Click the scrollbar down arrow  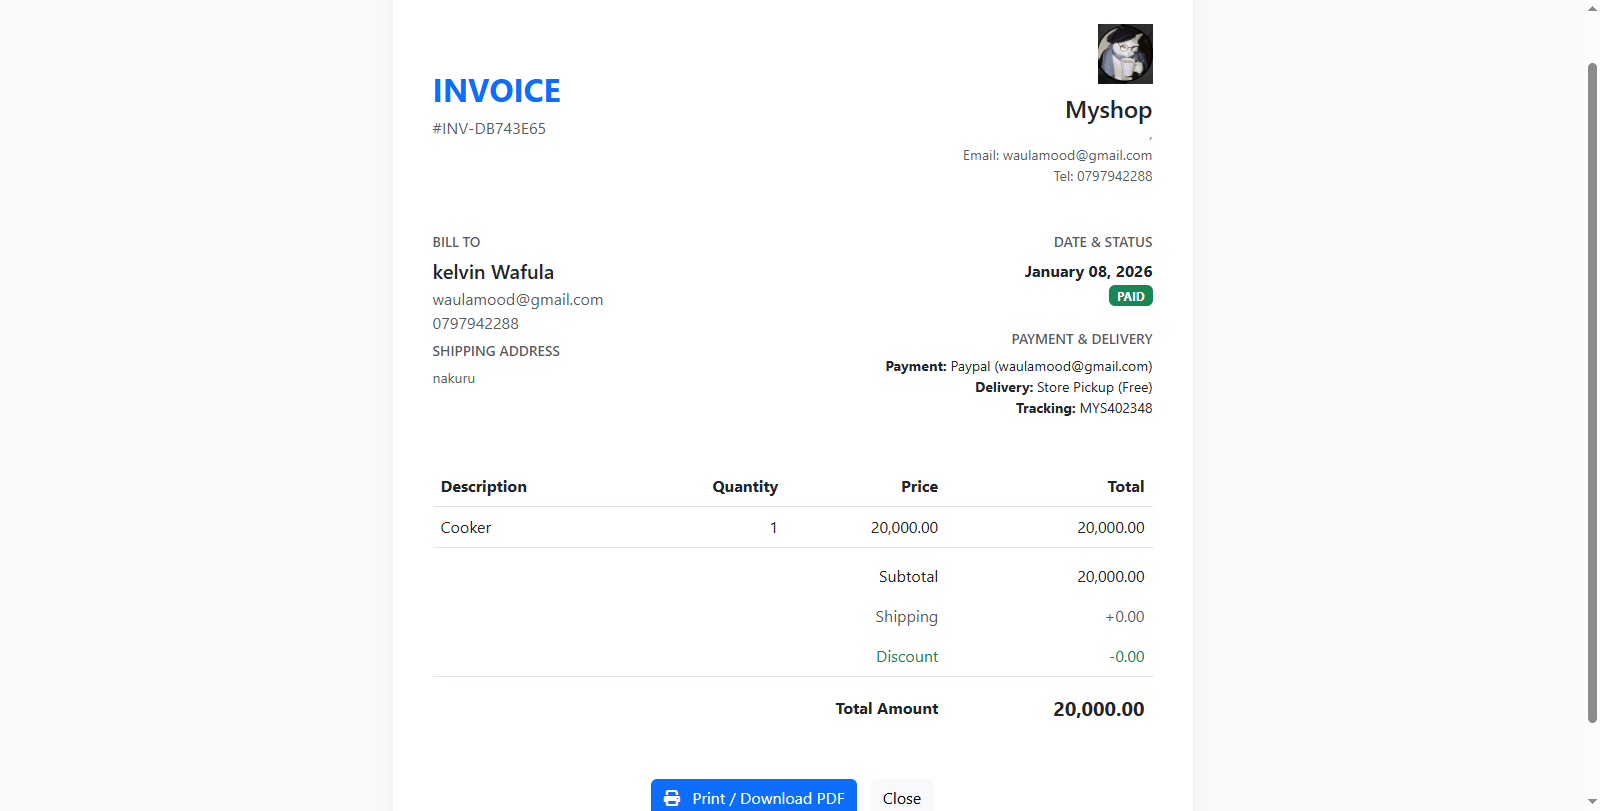point(1592,802)
